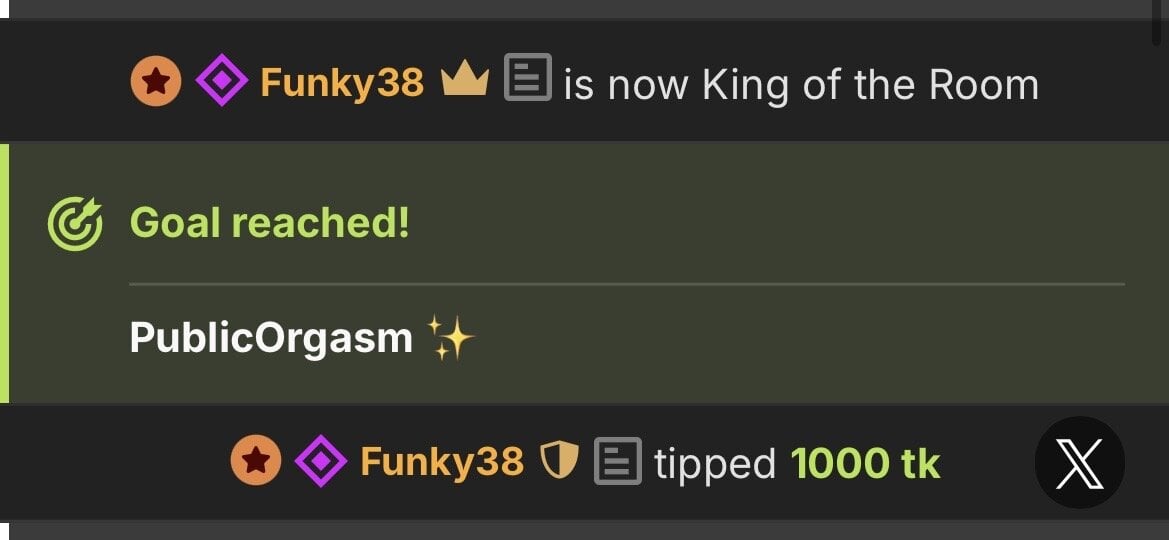
Task: Click the gold crown icon next to Funky38
Action: [464, 79]
